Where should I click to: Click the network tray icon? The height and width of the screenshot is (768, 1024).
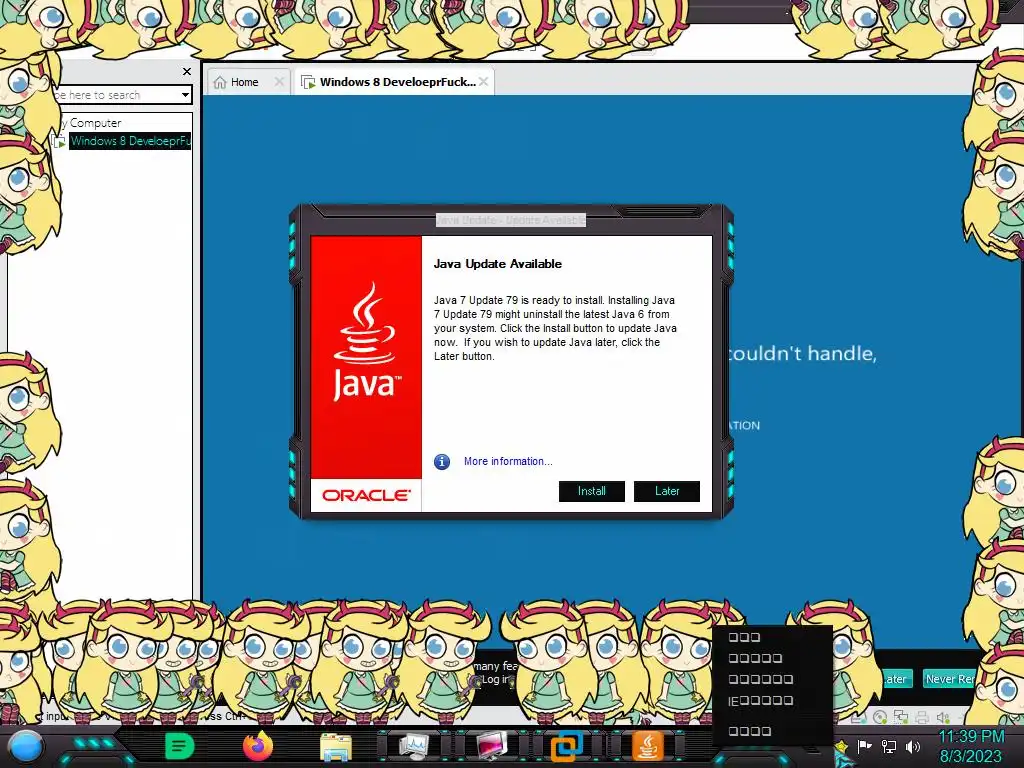point(889,746)
